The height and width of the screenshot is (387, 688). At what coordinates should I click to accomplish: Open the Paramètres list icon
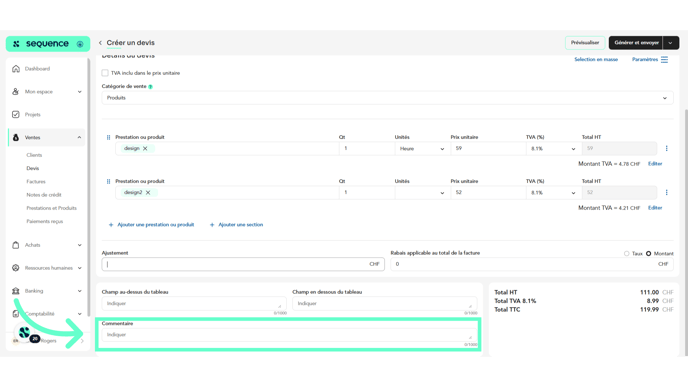(664, 60)
